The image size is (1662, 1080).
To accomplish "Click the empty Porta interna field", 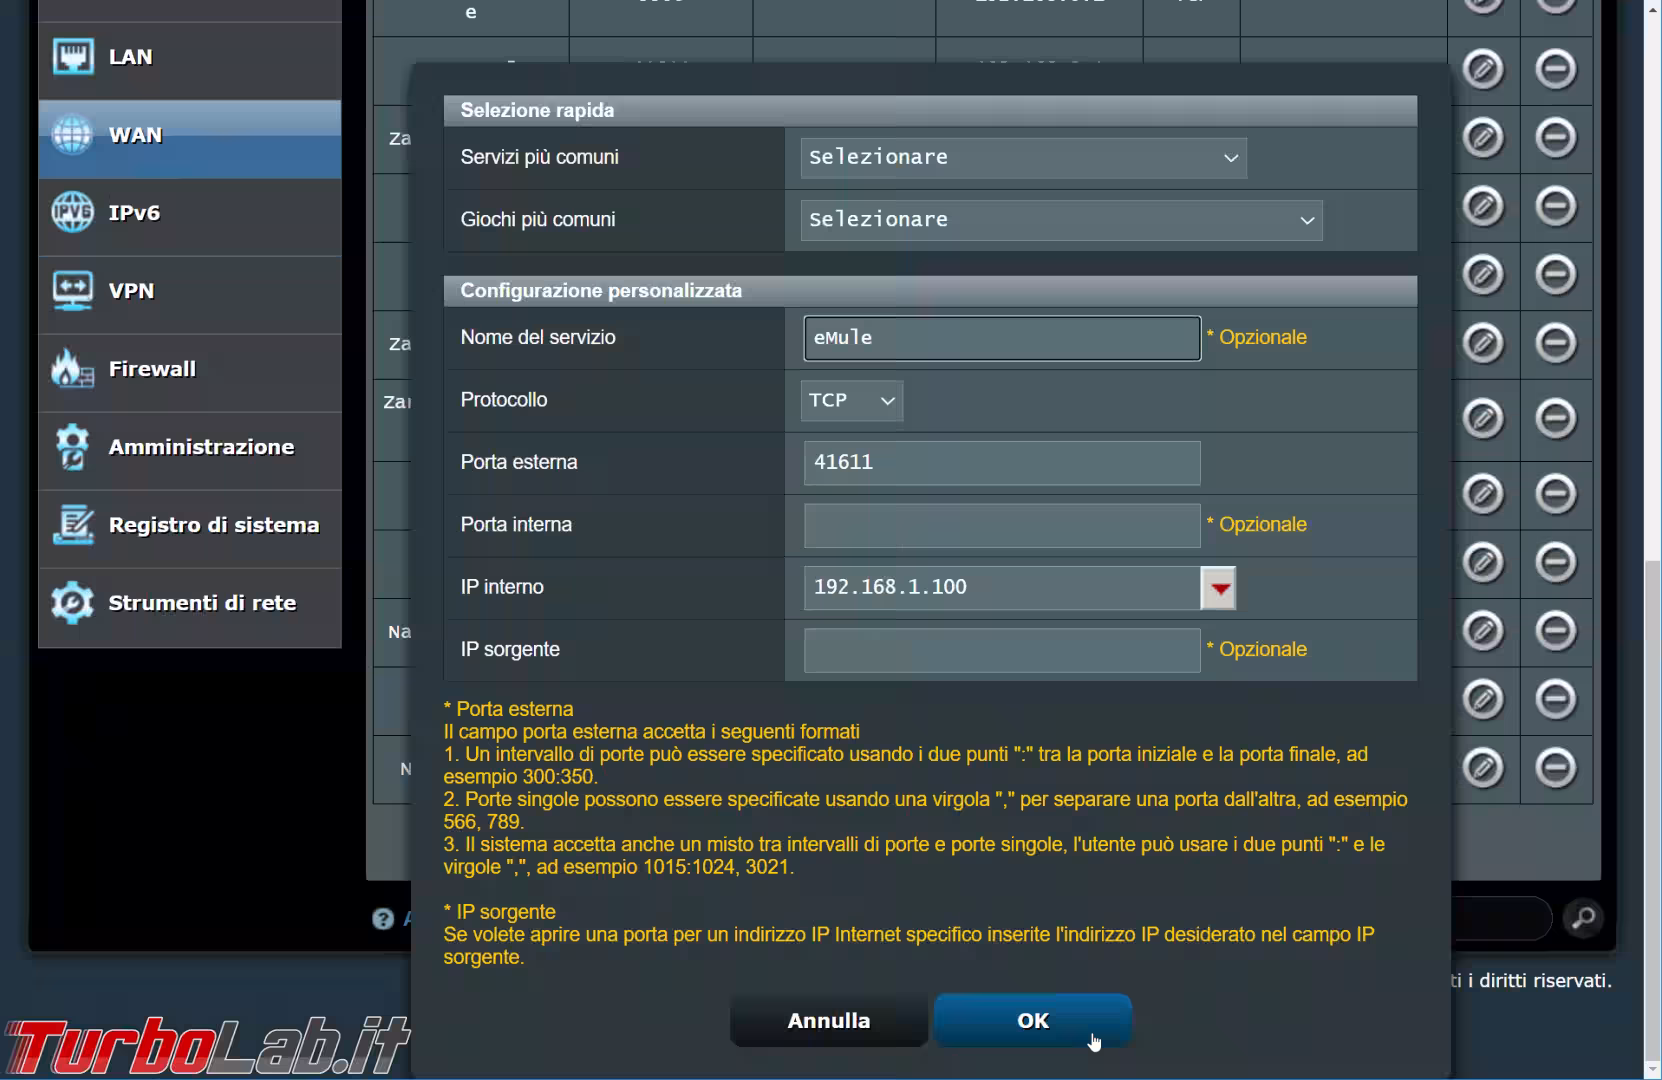I will click(x=1001, y=525).
